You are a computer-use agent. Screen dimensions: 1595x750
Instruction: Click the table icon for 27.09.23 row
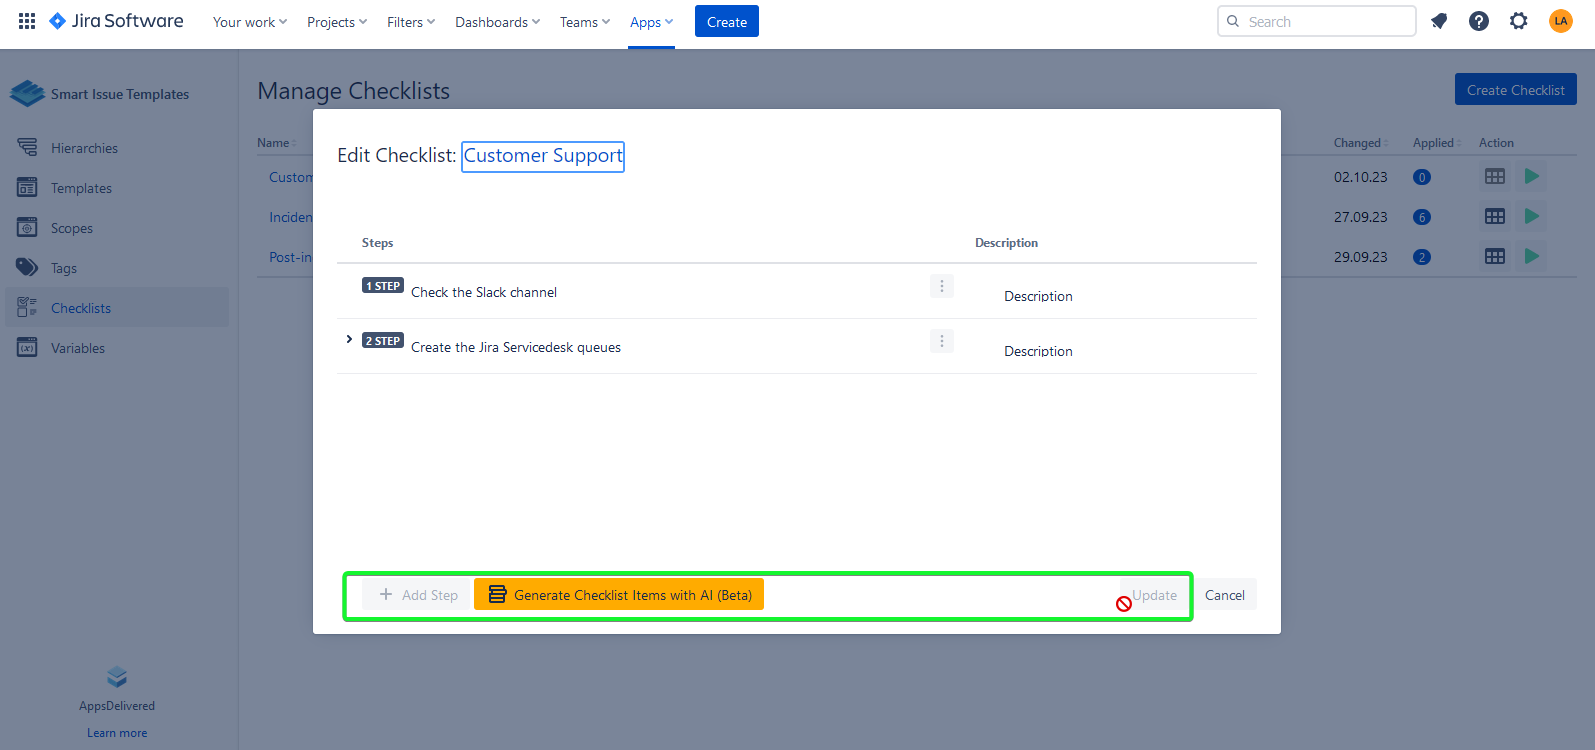[1494, 217]
